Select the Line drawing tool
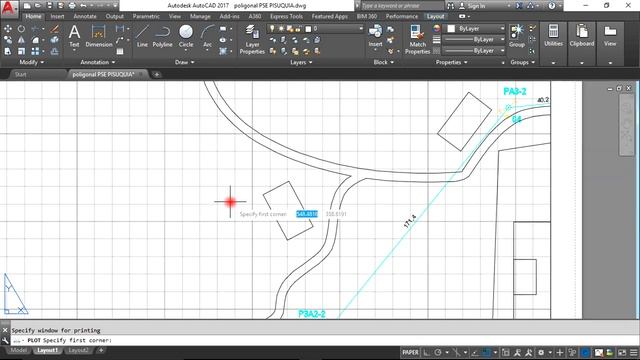 pyautogui.click(x=142, y=36)
